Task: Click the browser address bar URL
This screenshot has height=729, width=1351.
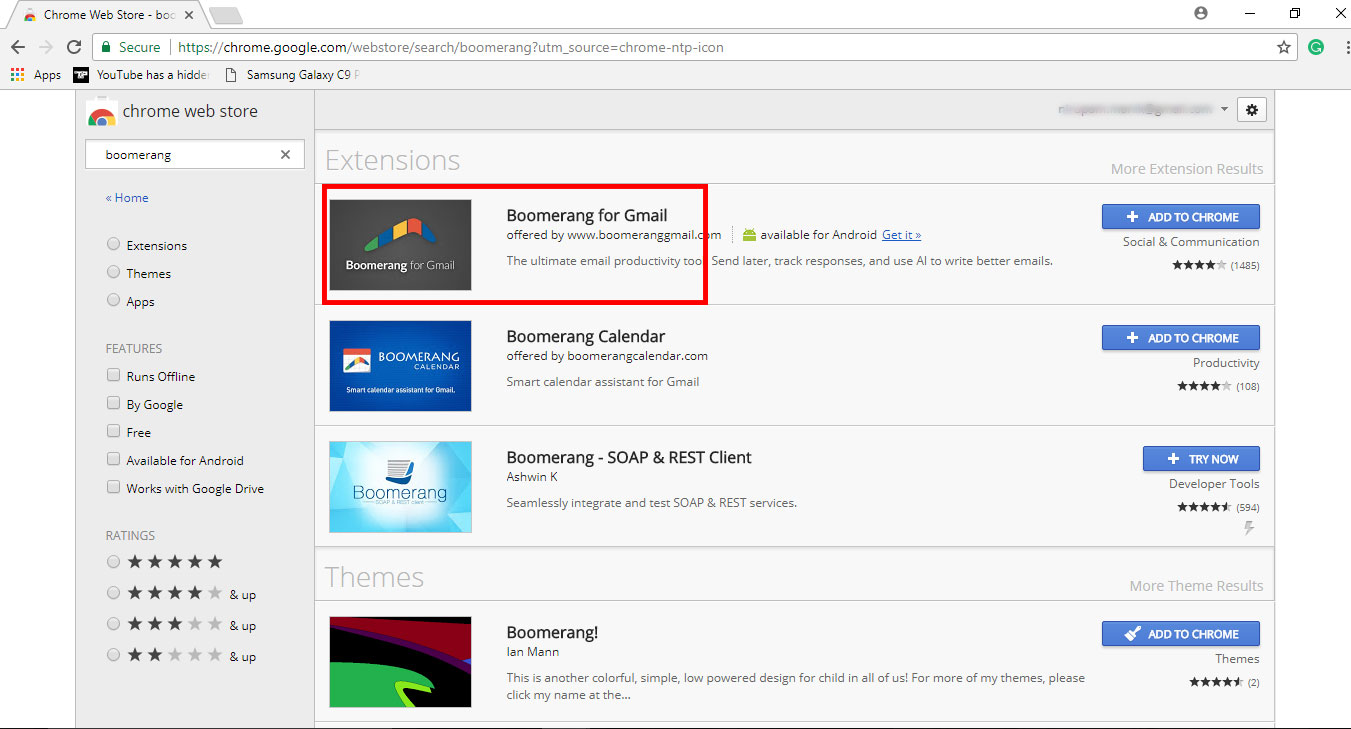Action: click(x=450, y=47)
